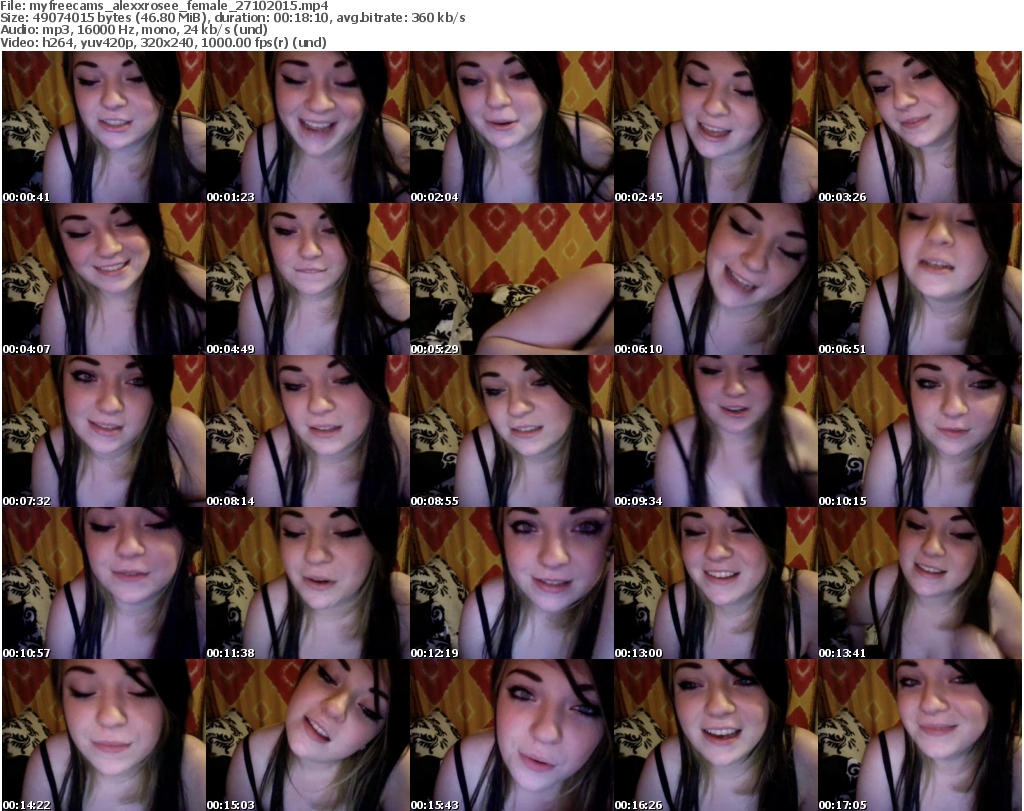1024x811 pixels.
Task: Pick the 00:10:15 preview frame
Action: pos(920,431)
